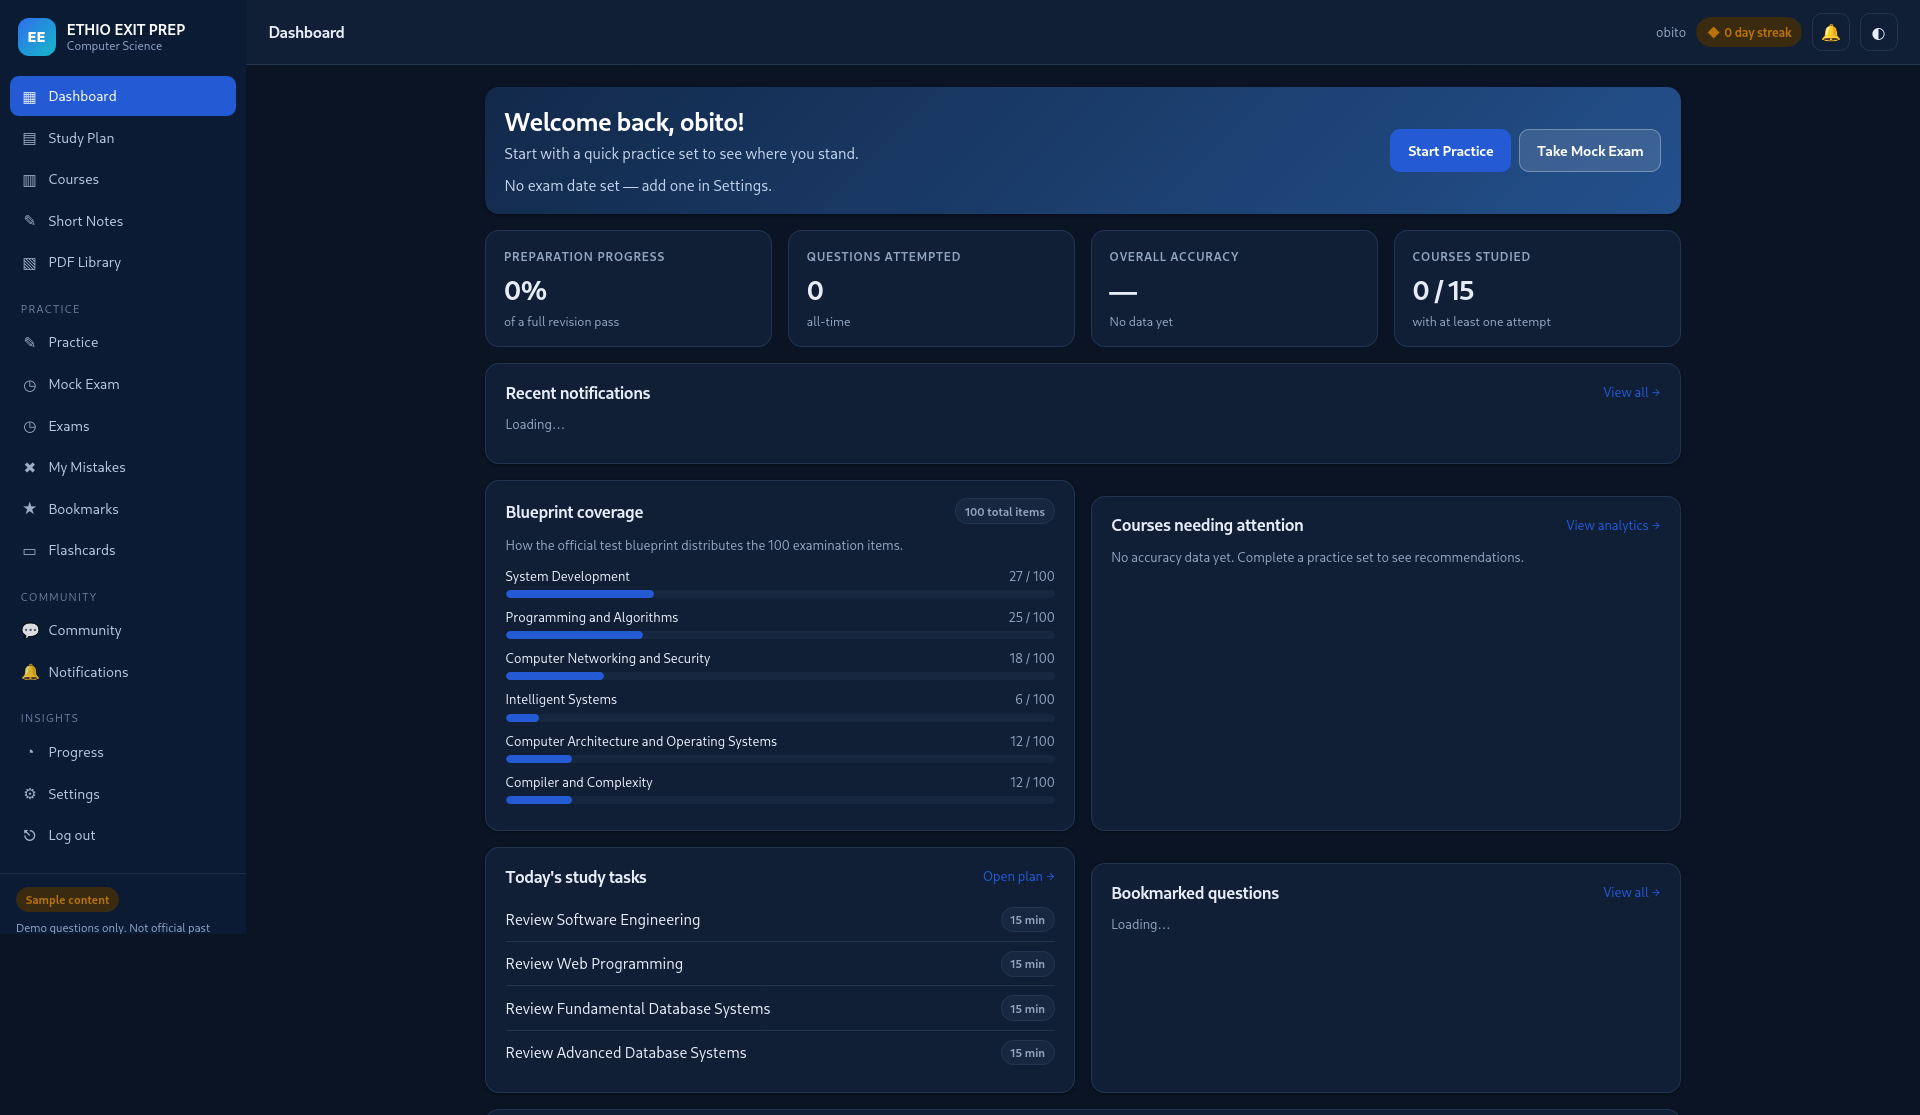
Task: Open notifications with the top bar bell
Action: pyautogui.click(x=1830, y=33)
